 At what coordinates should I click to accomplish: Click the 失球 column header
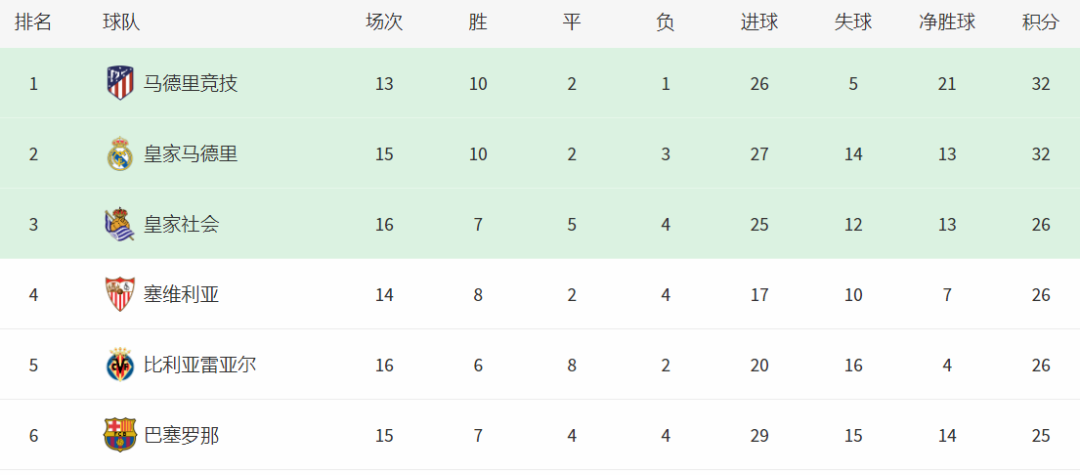pos(853,23)
